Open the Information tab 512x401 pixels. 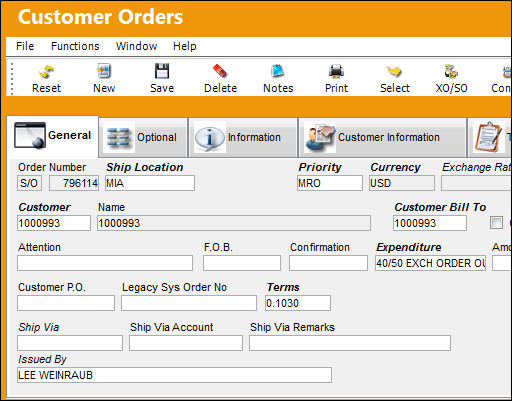coord(243,137)
